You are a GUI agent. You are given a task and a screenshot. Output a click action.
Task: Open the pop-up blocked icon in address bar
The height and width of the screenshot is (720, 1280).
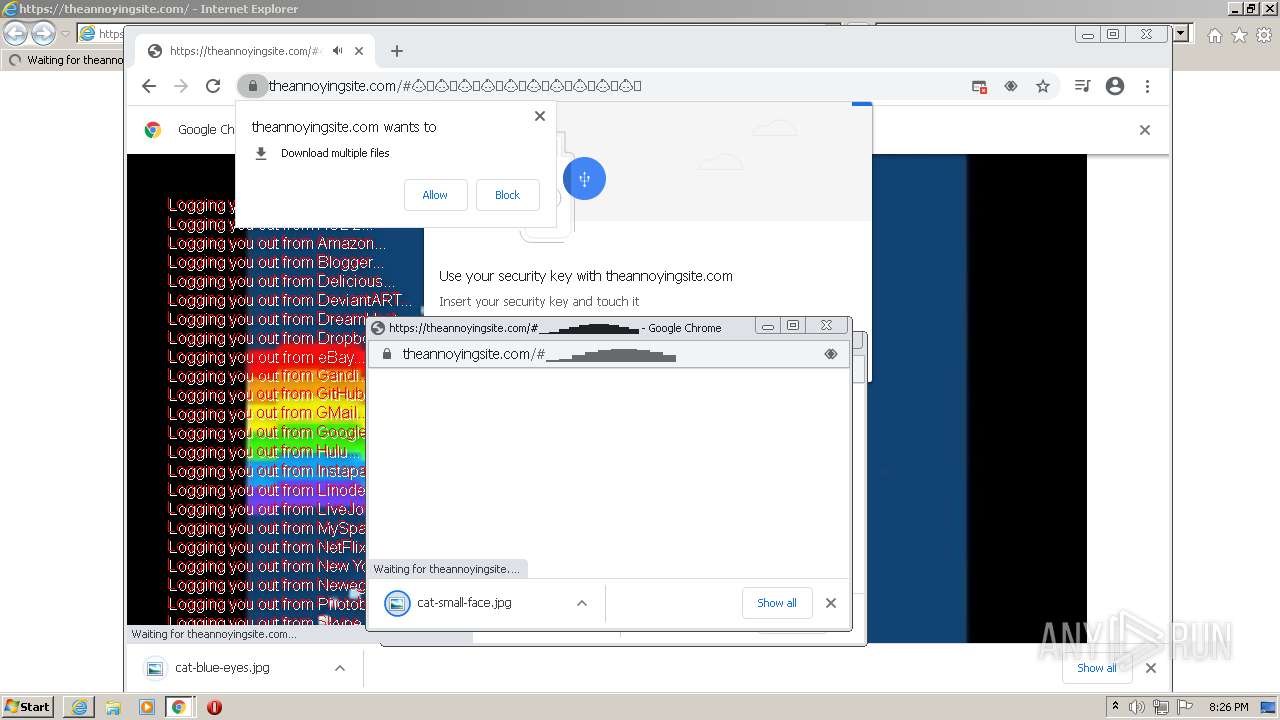(x=980, y=87)
